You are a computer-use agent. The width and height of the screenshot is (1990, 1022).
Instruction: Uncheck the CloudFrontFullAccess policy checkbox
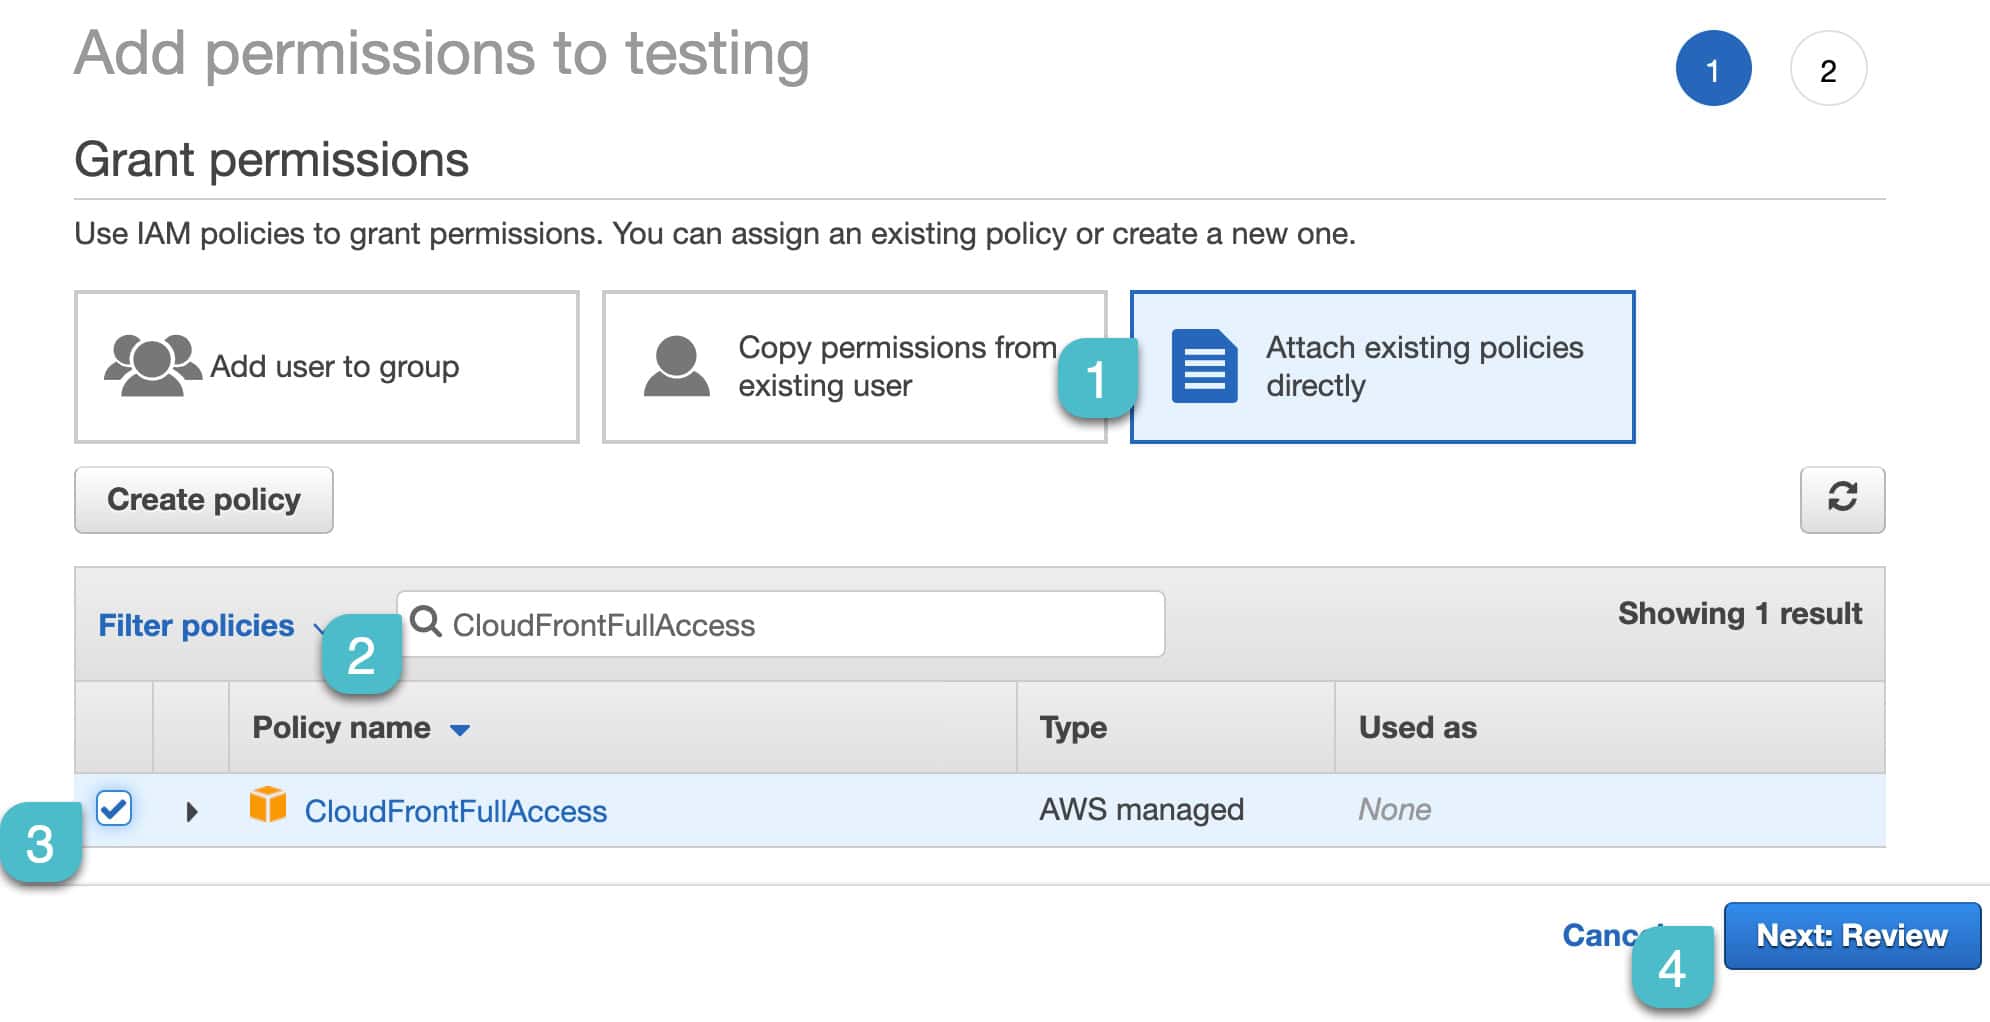(114, 808)
